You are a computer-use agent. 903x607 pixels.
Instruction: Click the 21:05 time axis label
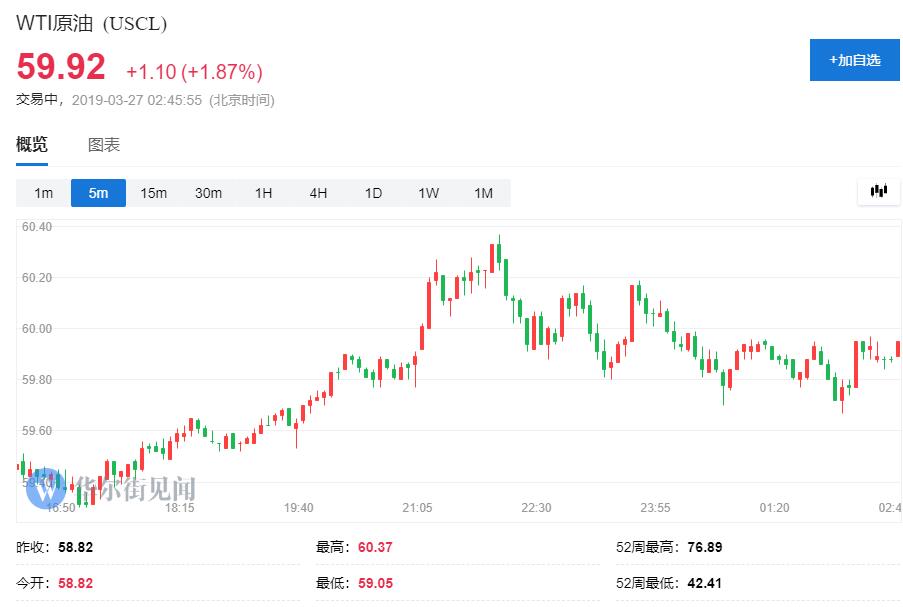[418, 508]
